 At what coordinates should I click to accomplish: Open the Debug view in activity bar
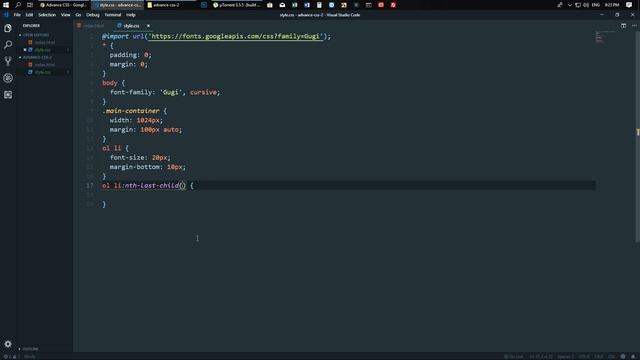click(x=8, y=78)
